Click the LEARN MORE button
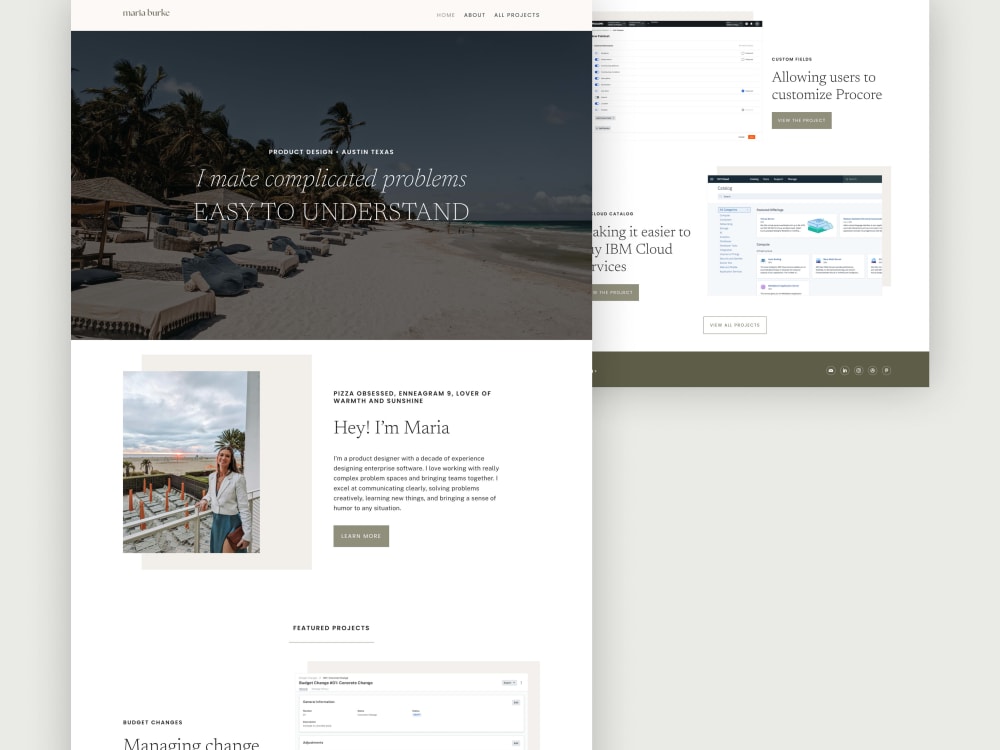Image resolution: width=1000 pixels, height=750 pixels. tap(361, 536)
